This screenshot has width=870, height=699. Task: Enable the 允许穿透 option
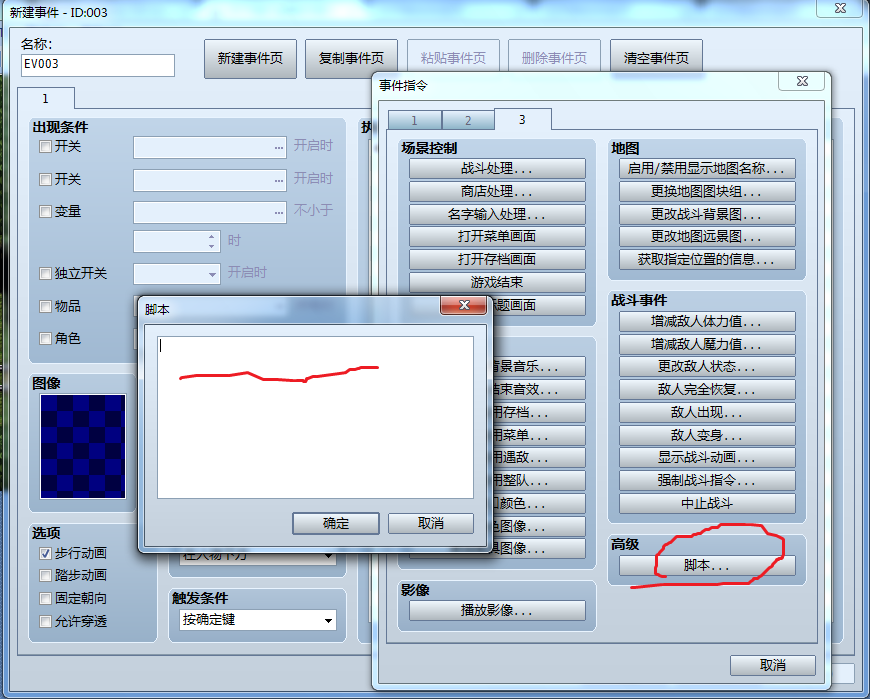tap(45, 621)
